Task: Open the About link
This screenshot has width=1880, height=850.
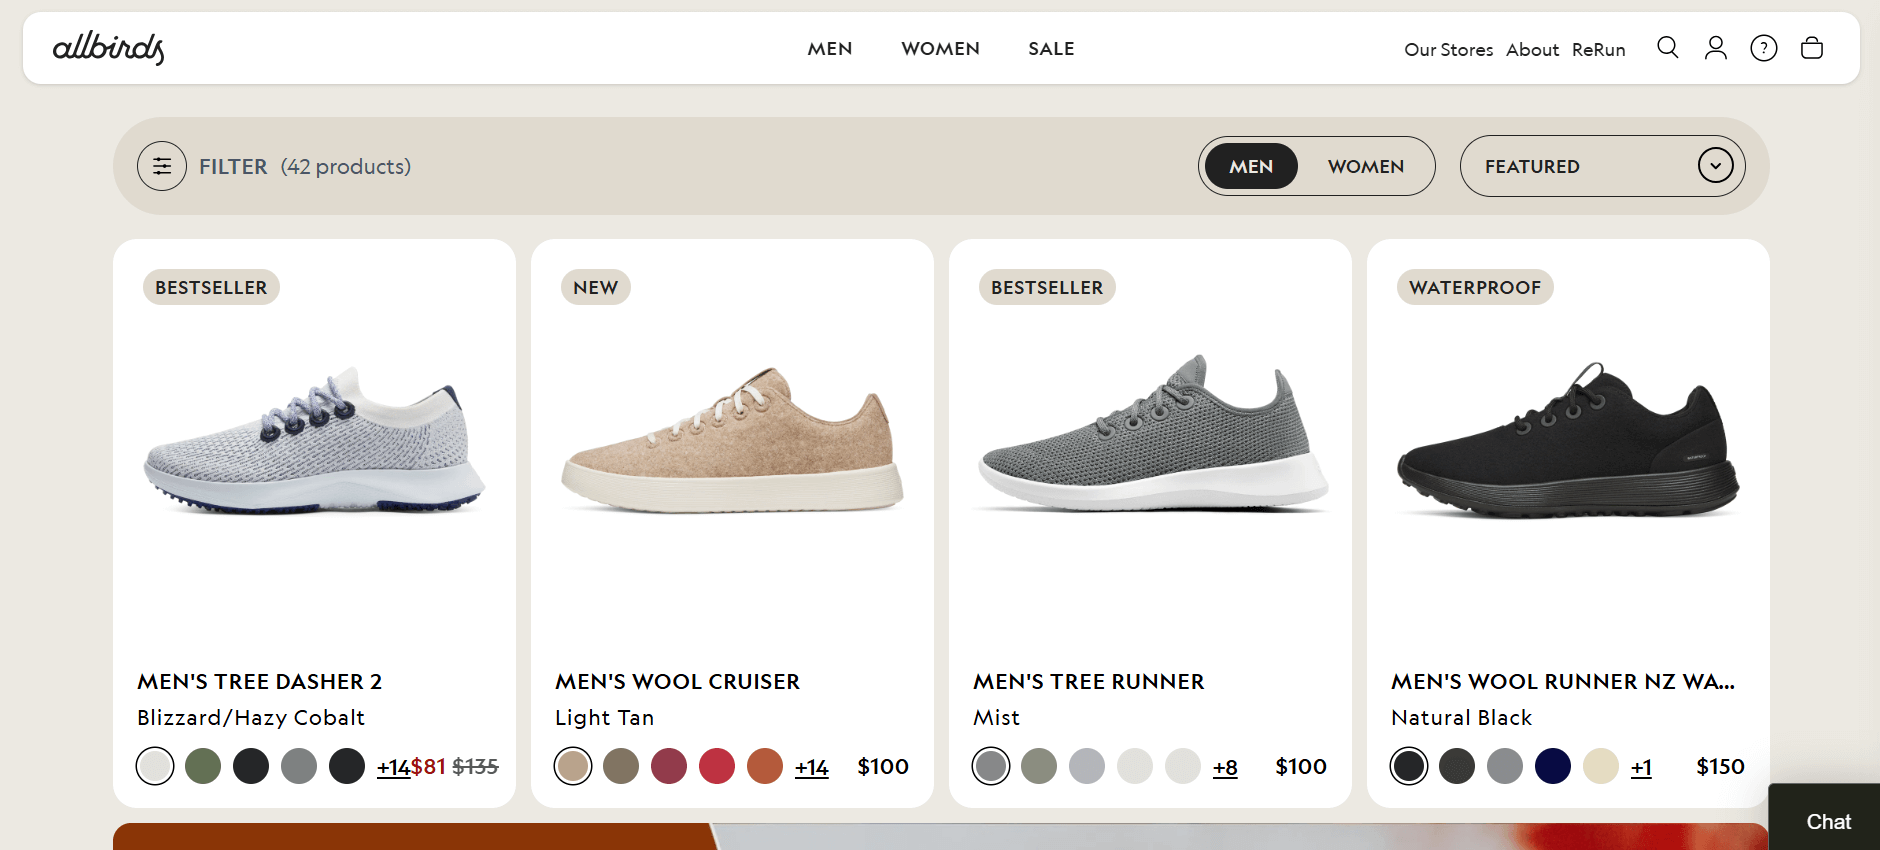Action: point(1532,50)
